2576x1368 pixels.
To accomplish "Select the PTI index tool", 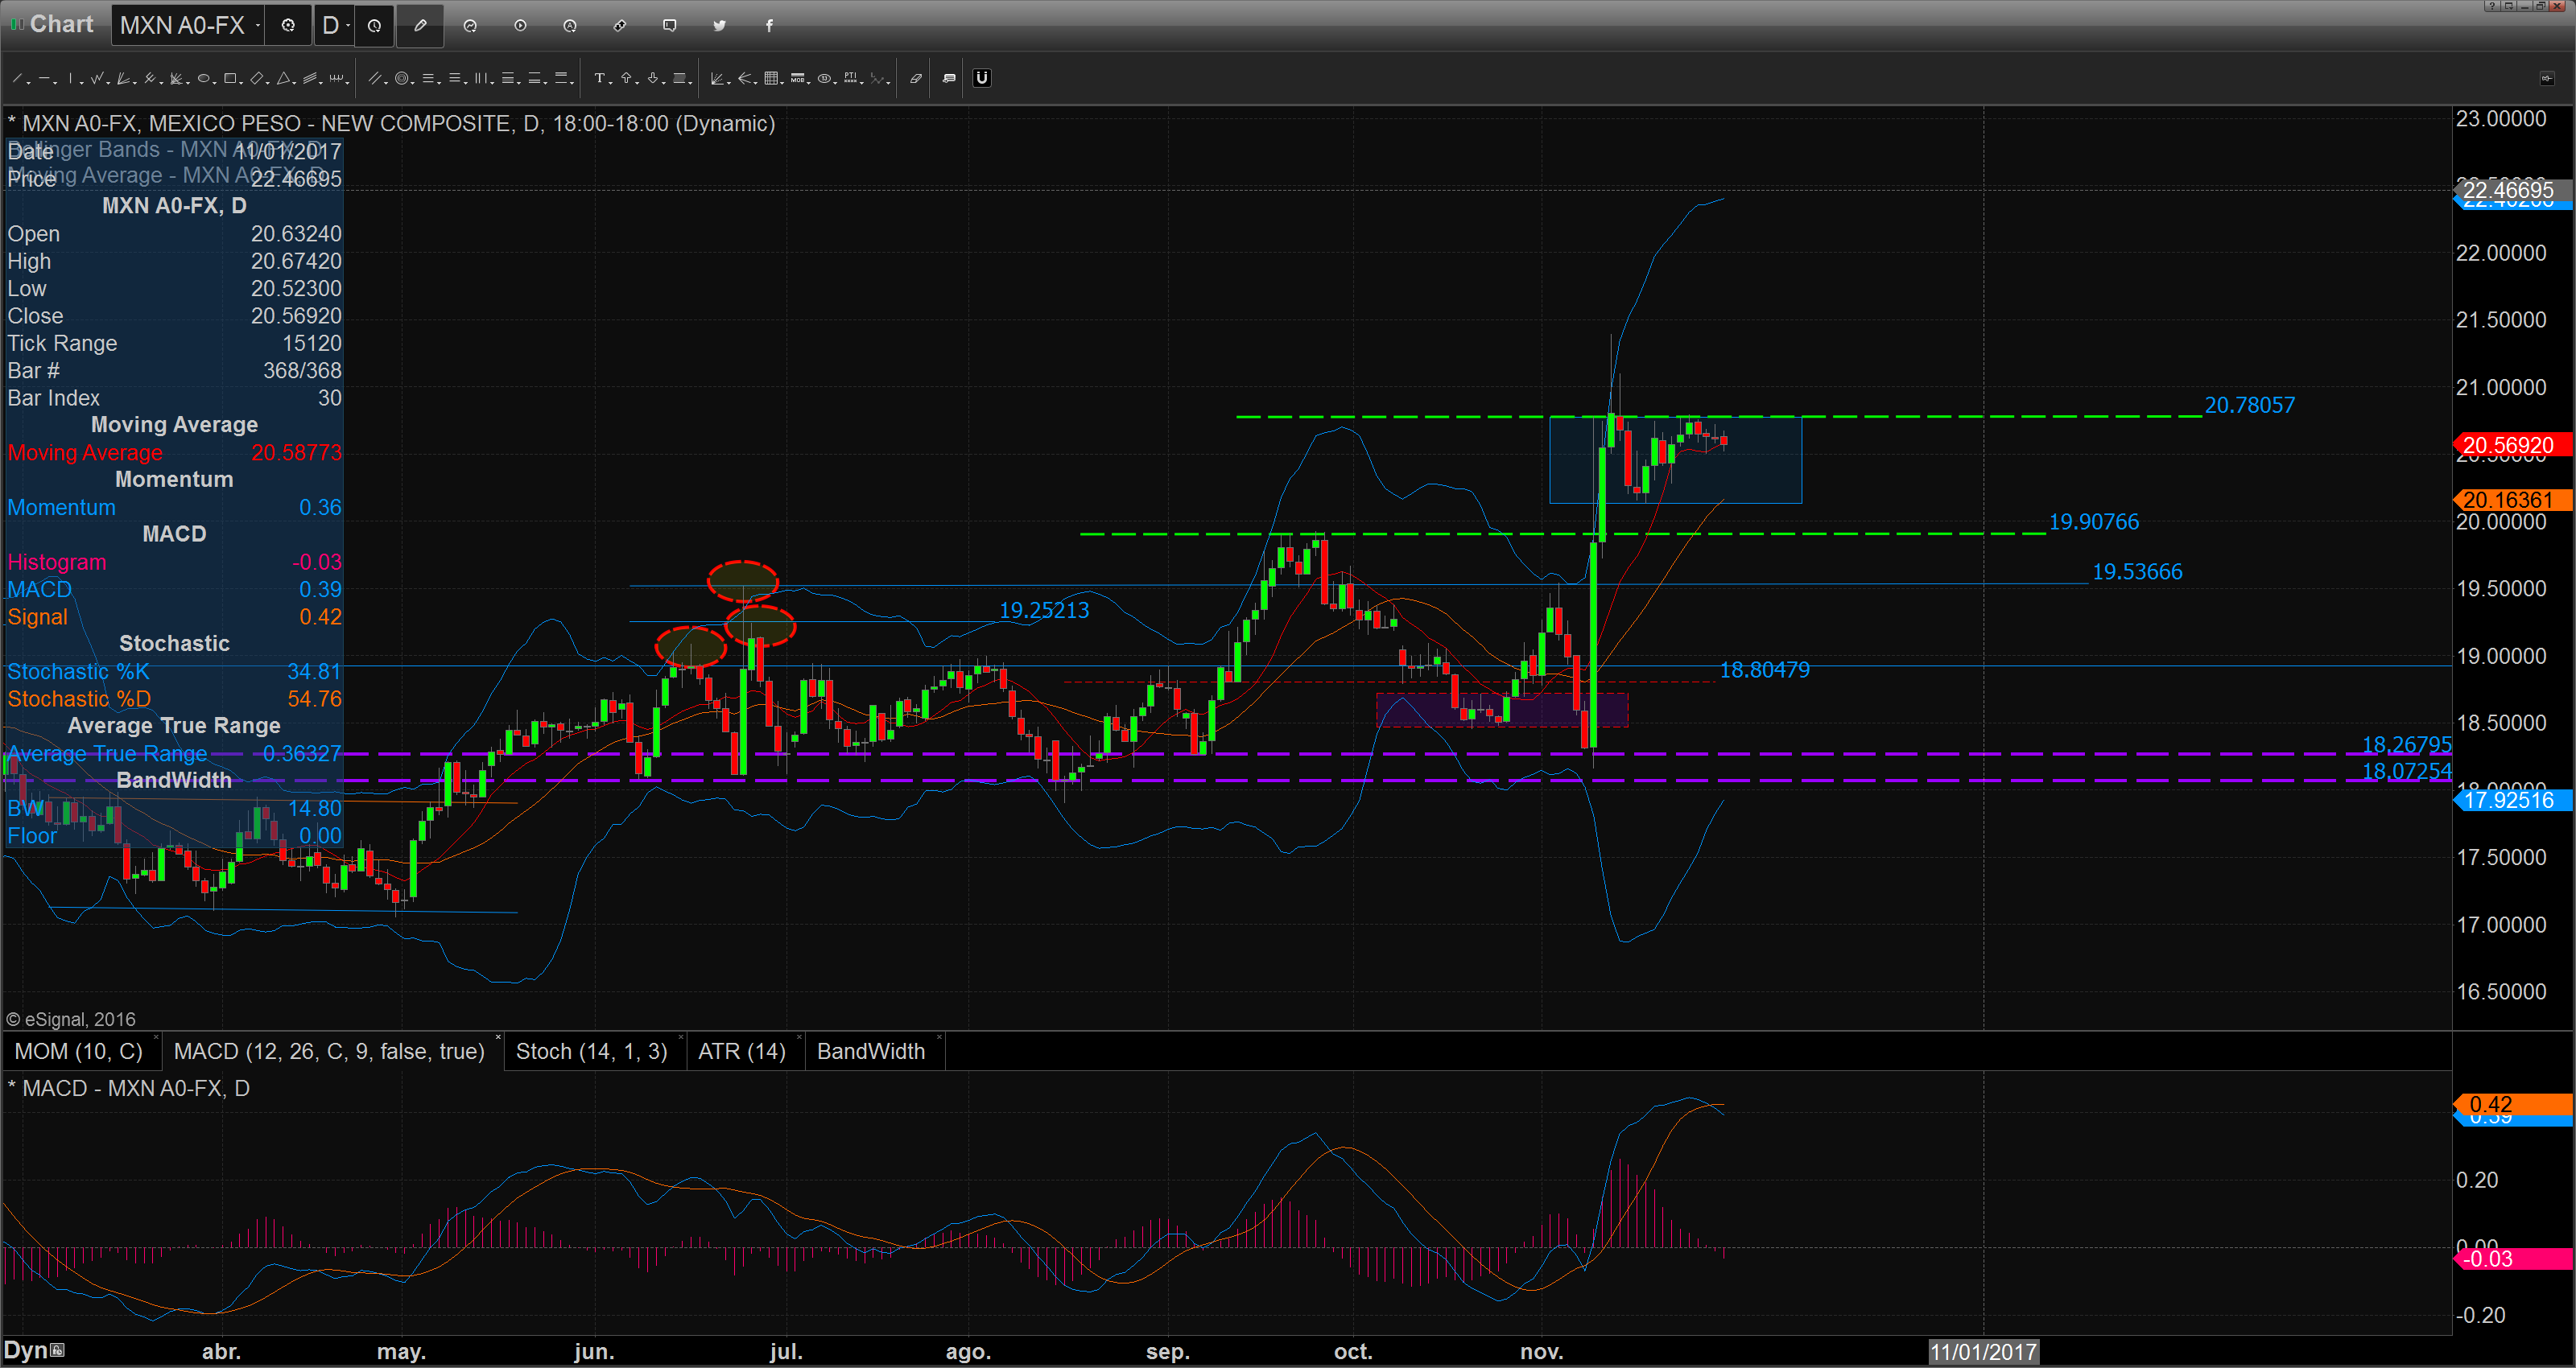I will point(851,78).
